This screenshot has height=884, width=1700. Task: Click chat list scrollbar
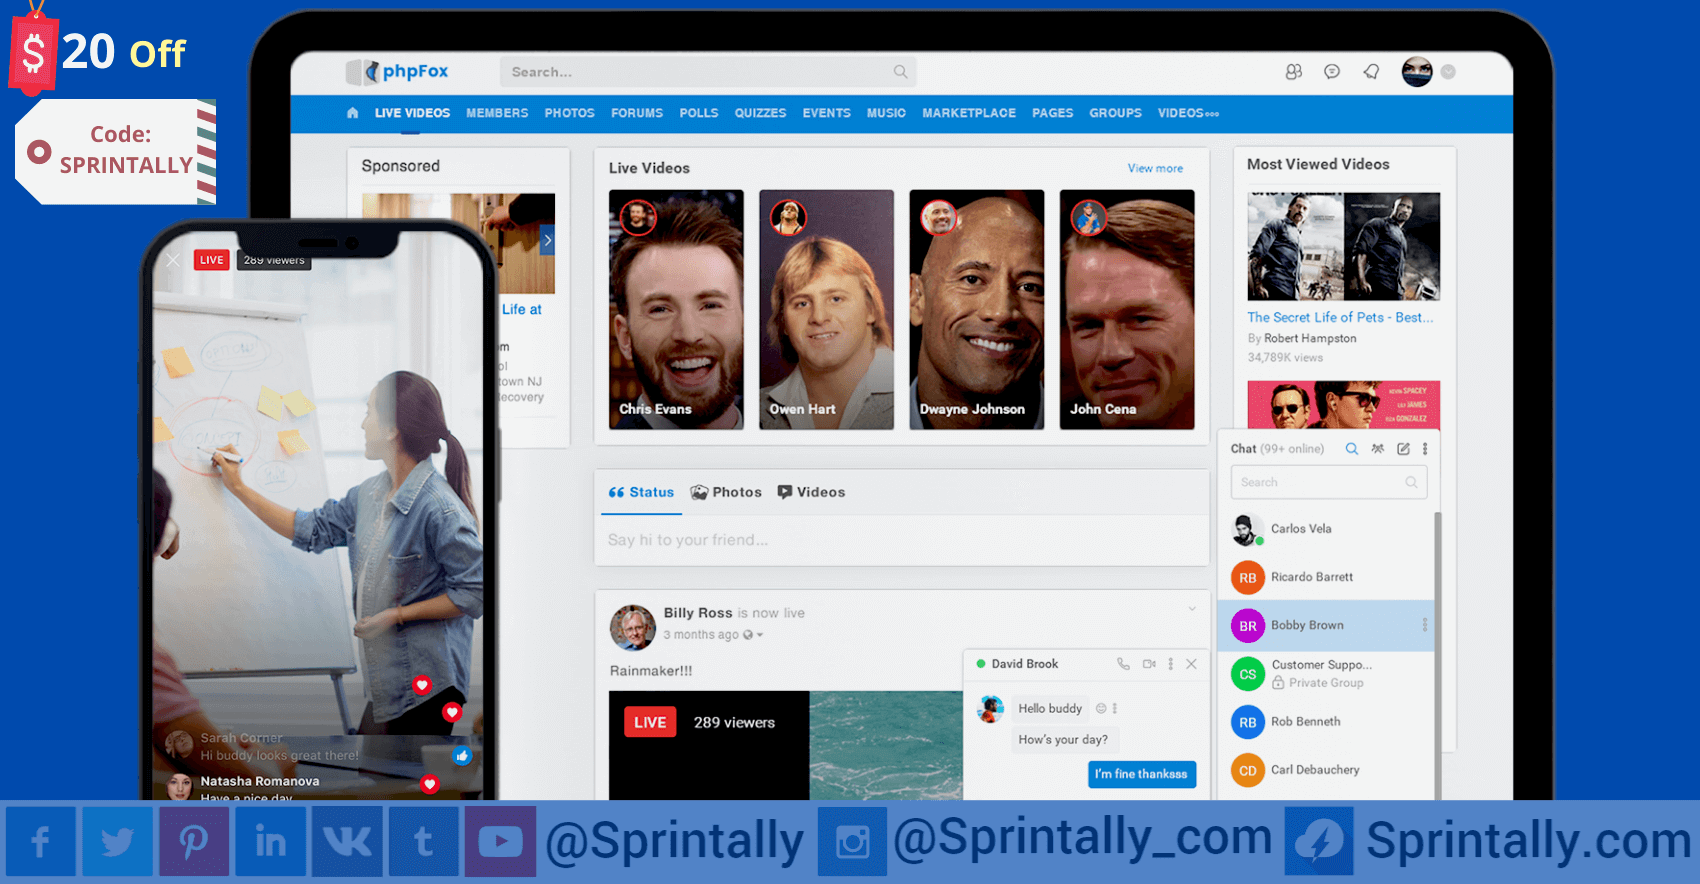tap(1438, 655)
